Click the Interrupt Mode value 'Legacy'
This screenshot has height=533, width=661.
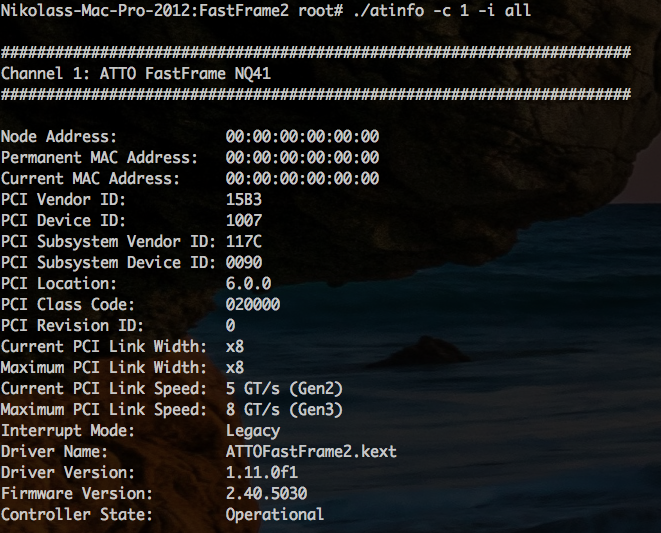click(253, 431)
